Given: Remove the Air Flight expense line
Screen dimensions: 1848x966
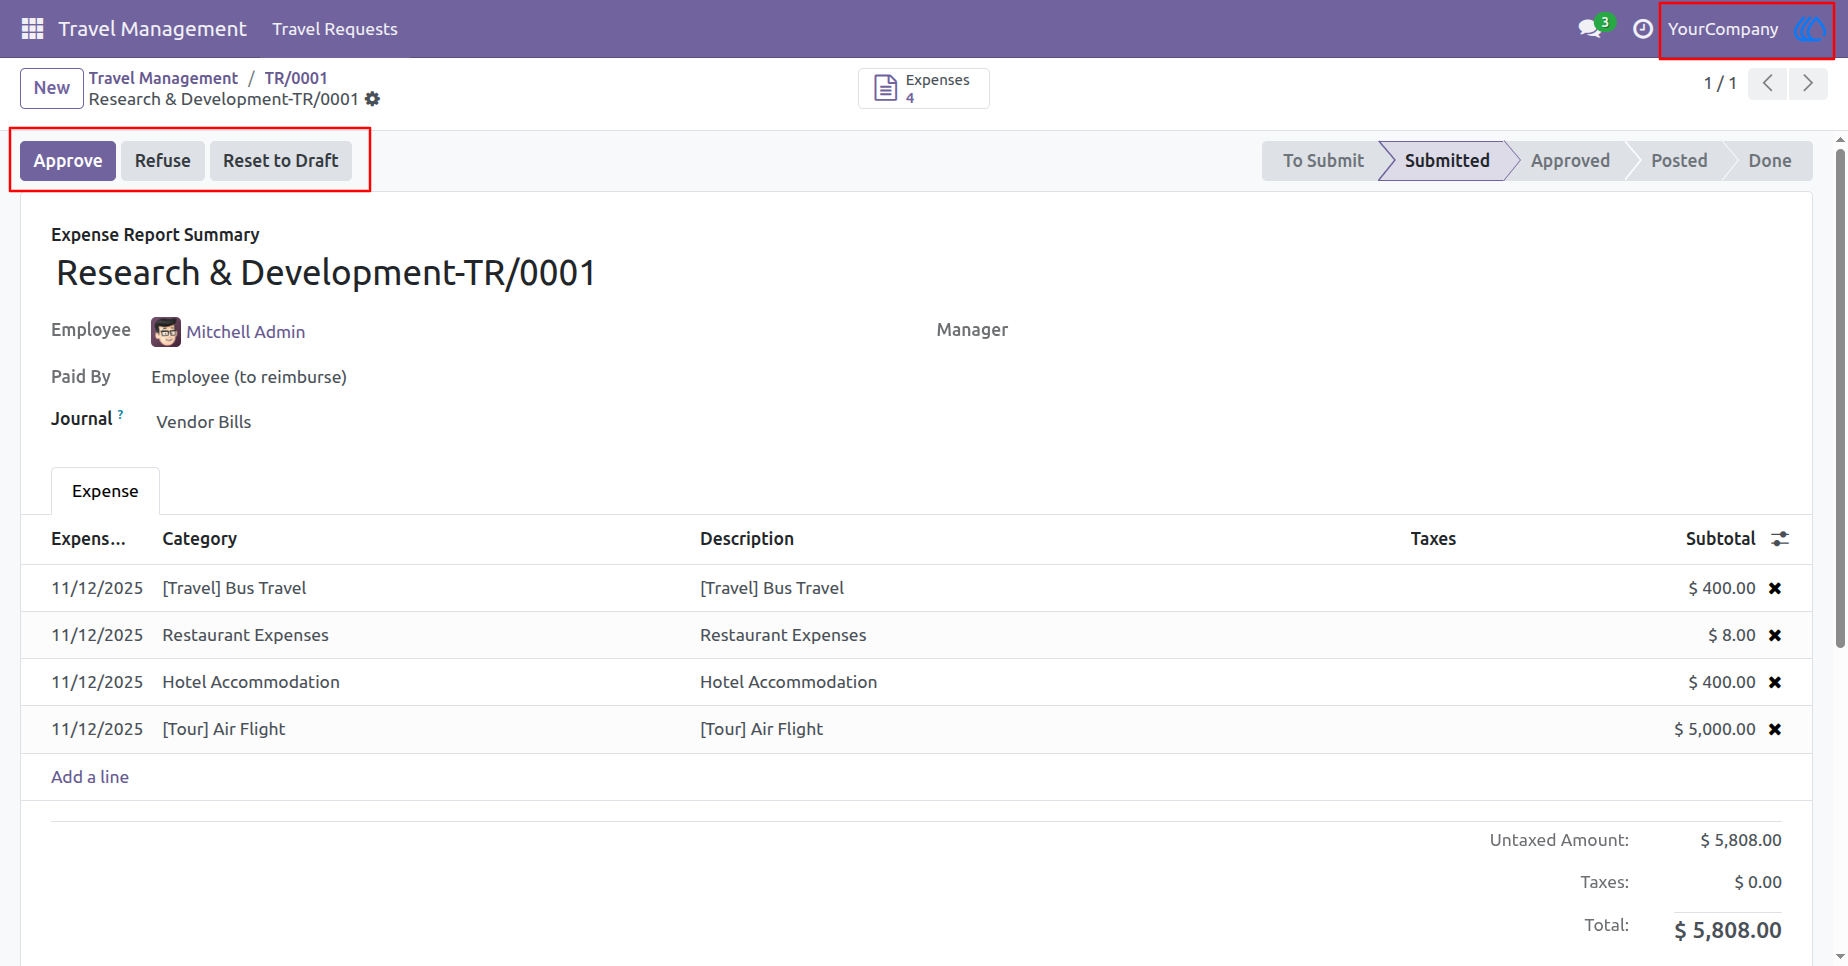Looking at the screenshot, I should (1775, 729).
